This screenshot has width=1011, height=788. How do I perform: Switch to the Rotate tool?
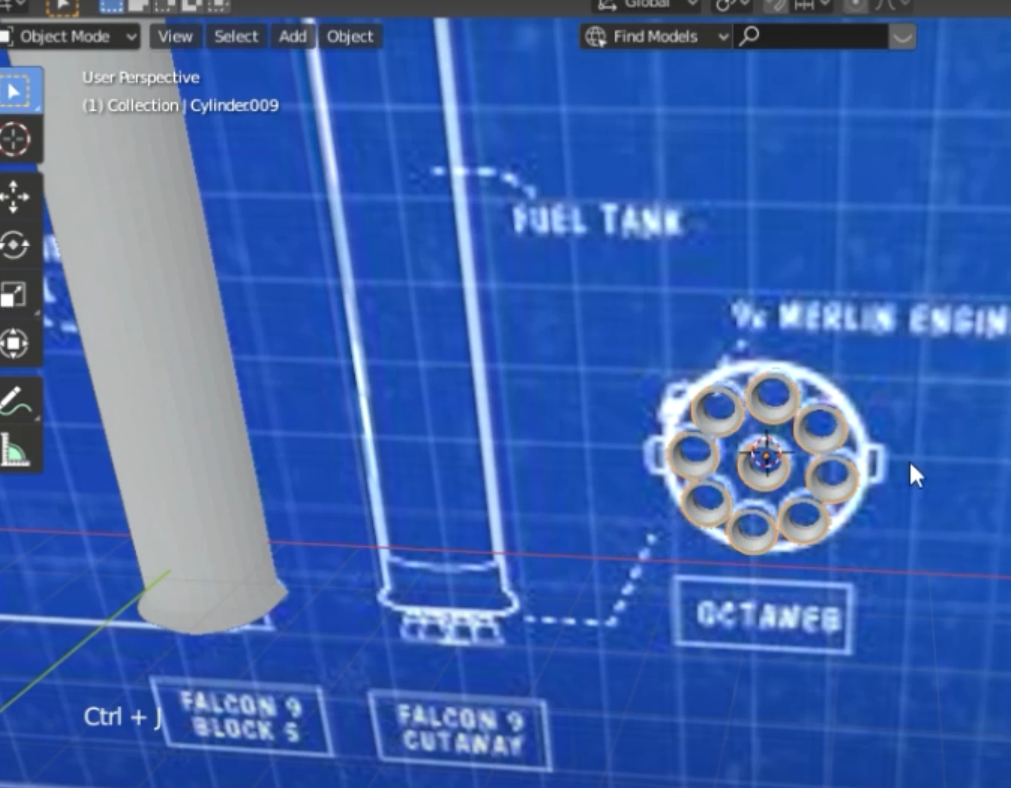pos(15,245)
